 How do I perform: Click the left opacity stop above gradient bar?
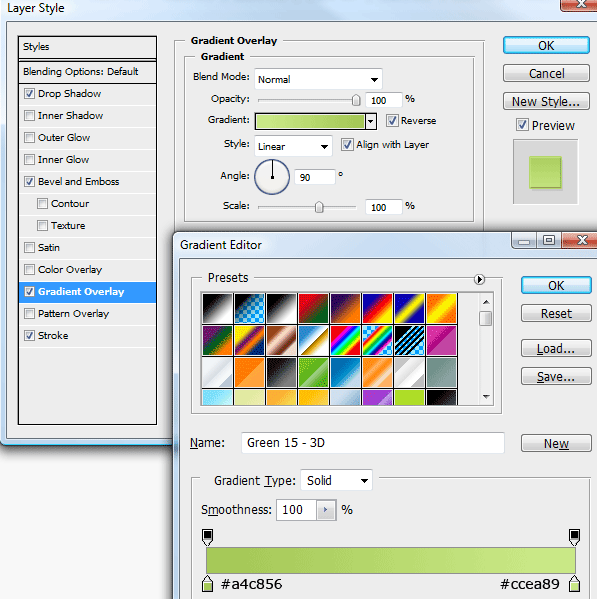pyautogui.click(x=207, y=537)
